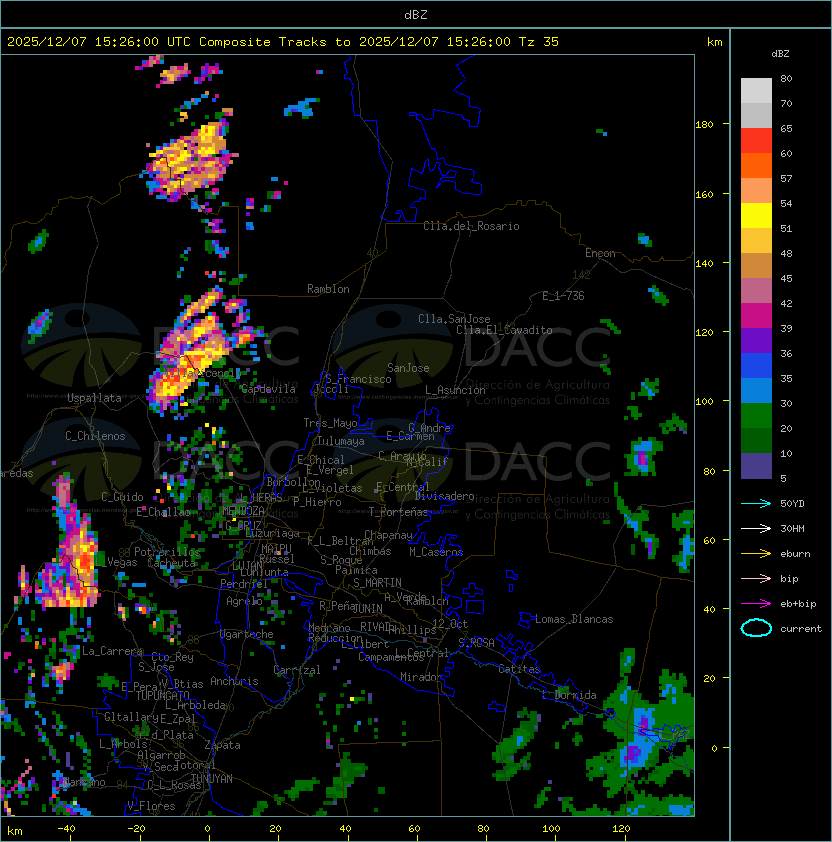Click the Clla.SanJose place label
This screenshot has height=842, width=832.
(x=454, y=319)
